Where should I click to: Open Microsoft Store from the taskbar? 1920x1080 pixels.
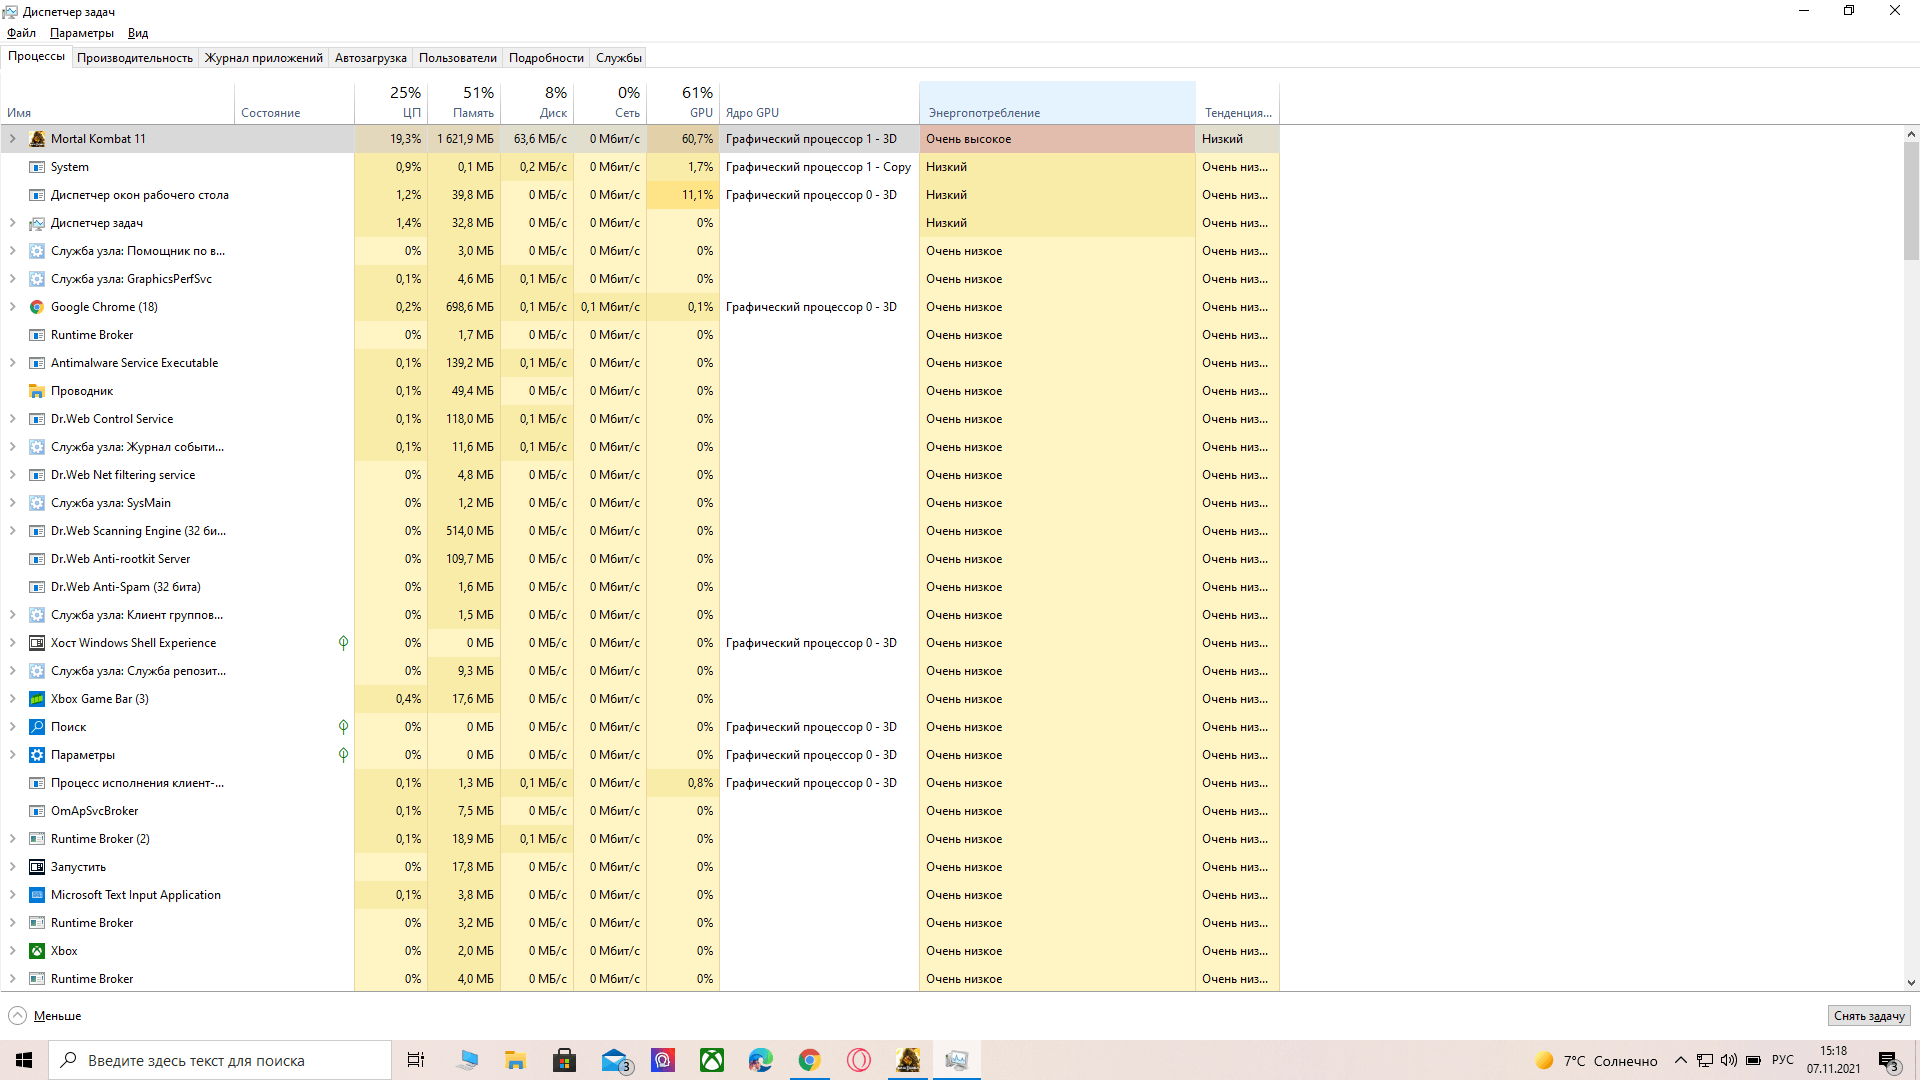(564, 1060)
